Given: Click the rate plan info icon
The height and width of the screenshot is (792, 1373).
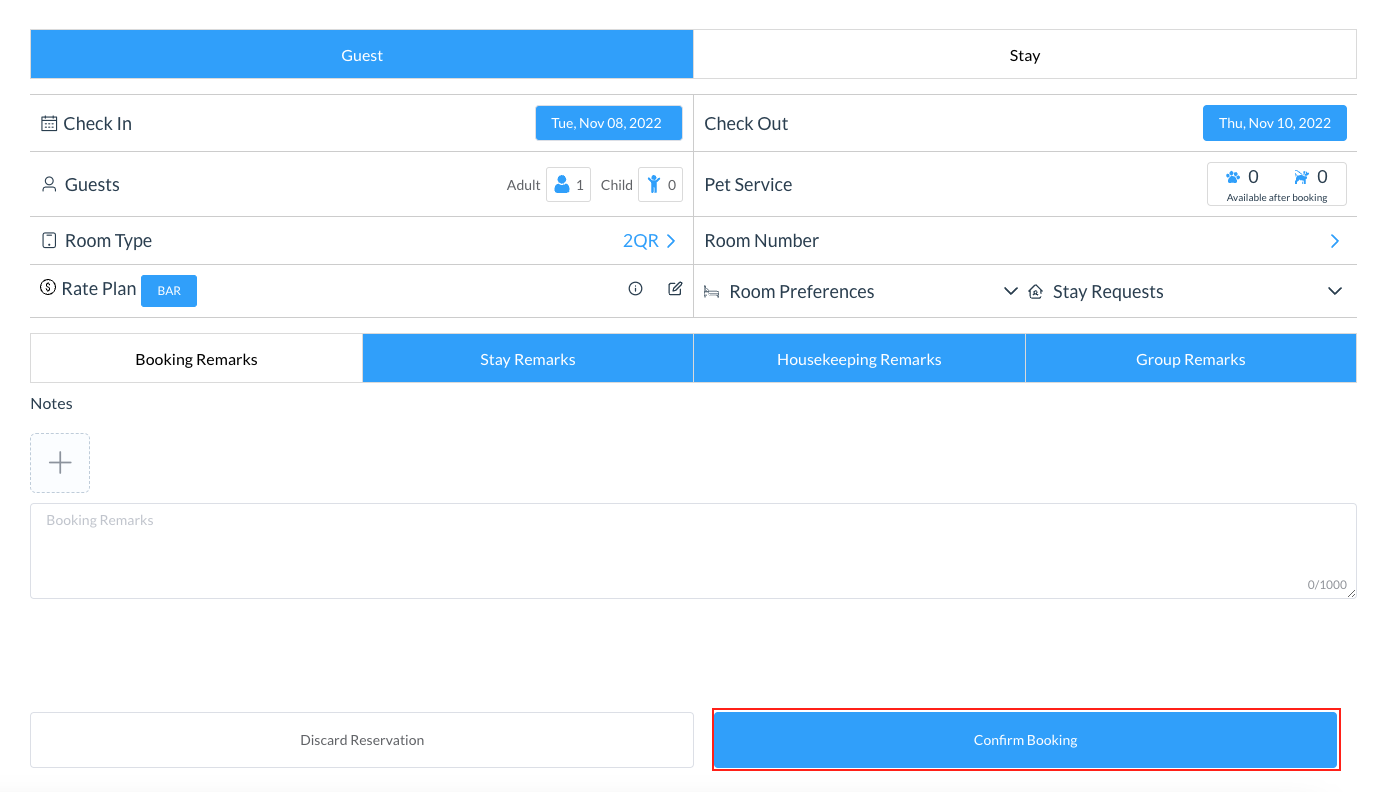Looking at the screenshot, I should [x=635, y=289].
